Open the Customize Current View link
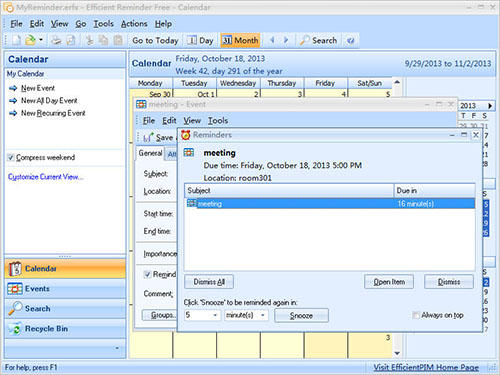 [45, 177]
